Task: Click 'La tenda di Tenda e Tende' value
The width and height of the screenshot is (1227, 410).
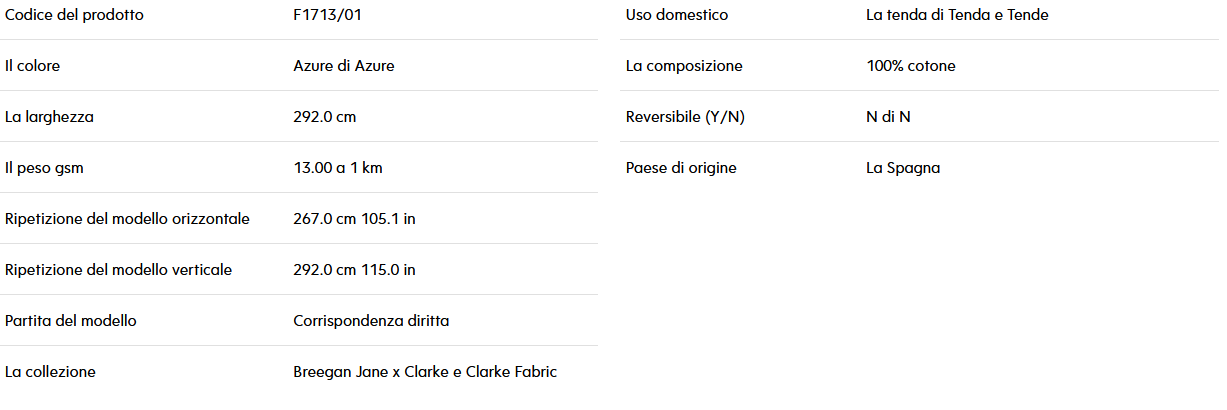Action: pyautogui.click(x=957, y=15)
